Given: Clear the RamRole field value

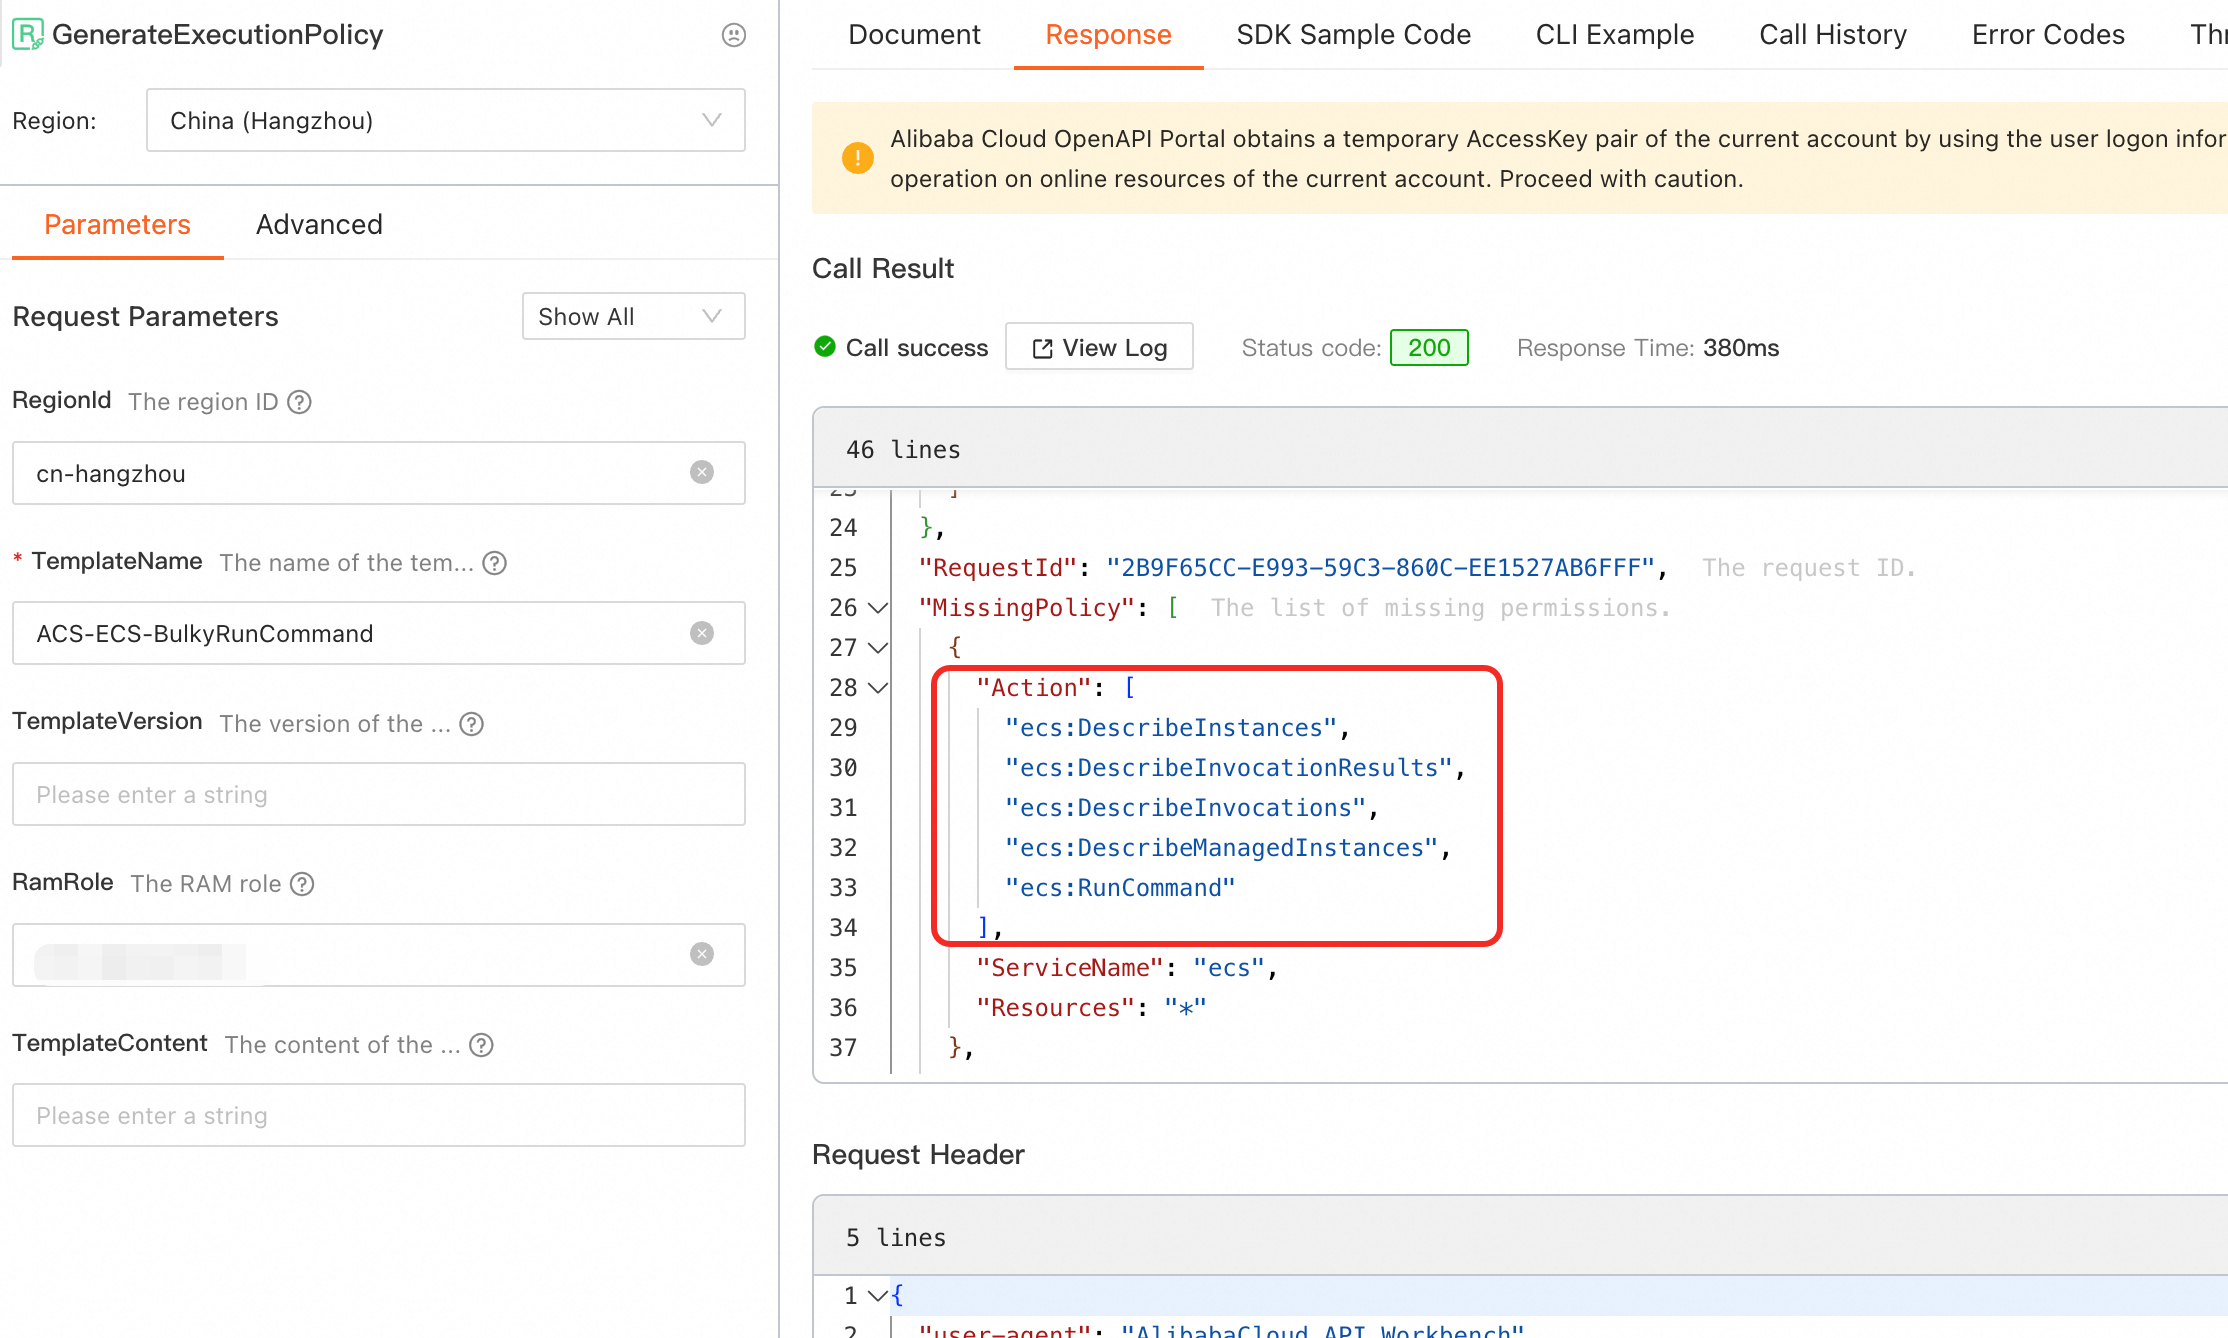Looking at the screenshot, I should (702, 954).
